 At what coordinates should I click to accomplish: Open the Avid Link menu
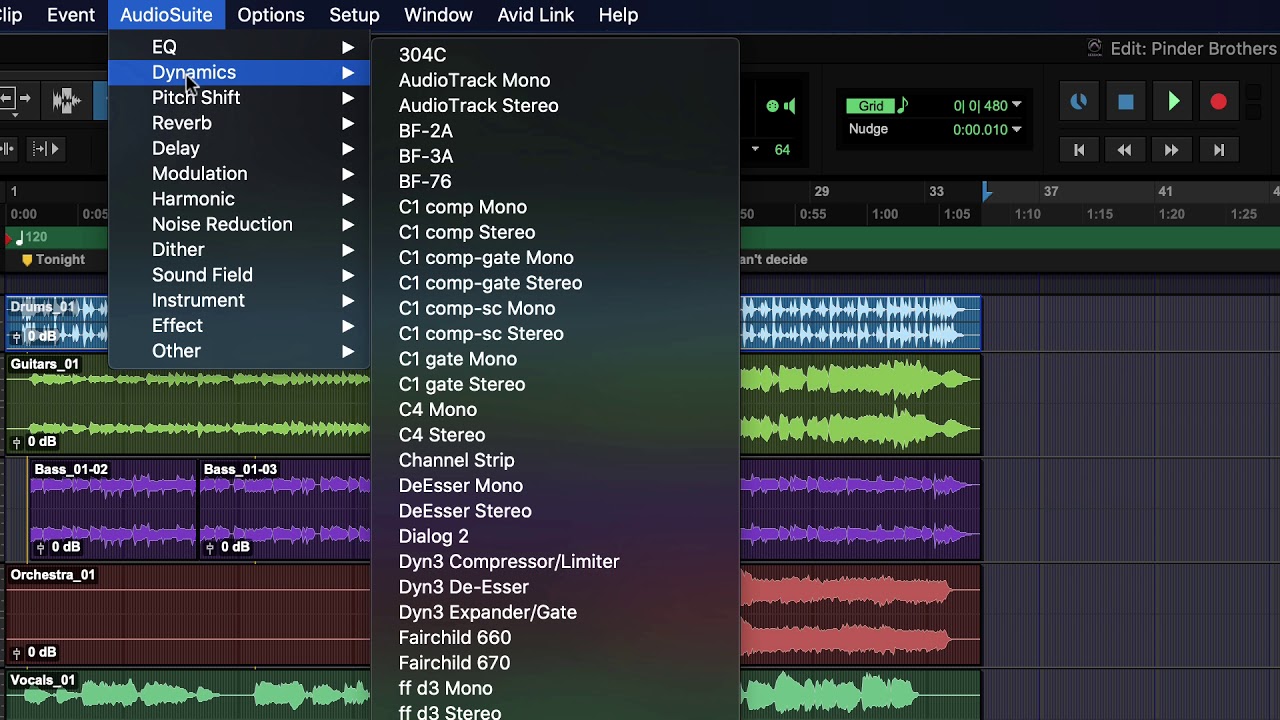tap(536, 15)
